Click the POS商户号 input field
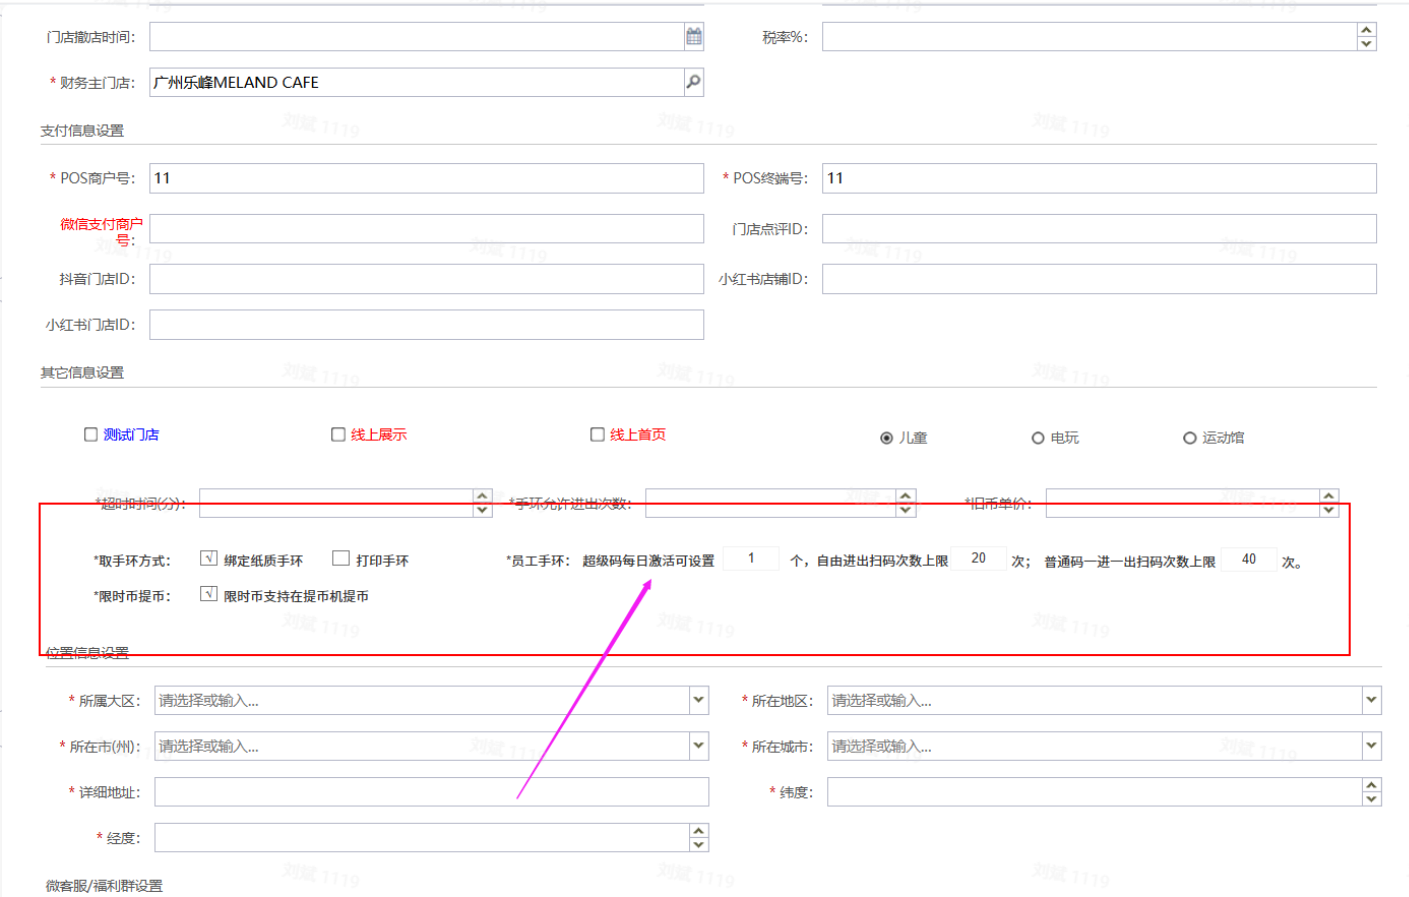The height and width of the screenshot is (897, 1409). pos(426,178)
